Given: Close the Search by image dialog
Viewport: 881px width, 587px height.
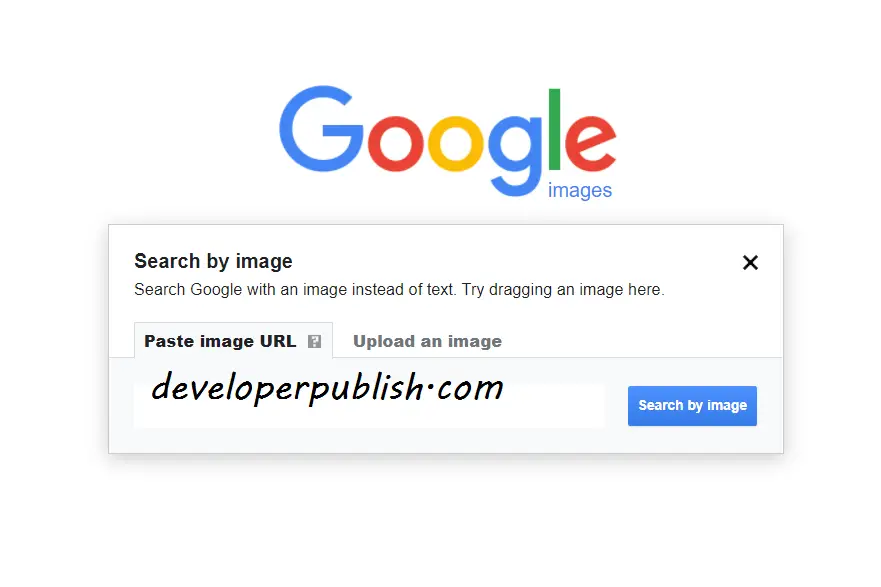Looking at the screenshot, I should pos(750,262).
